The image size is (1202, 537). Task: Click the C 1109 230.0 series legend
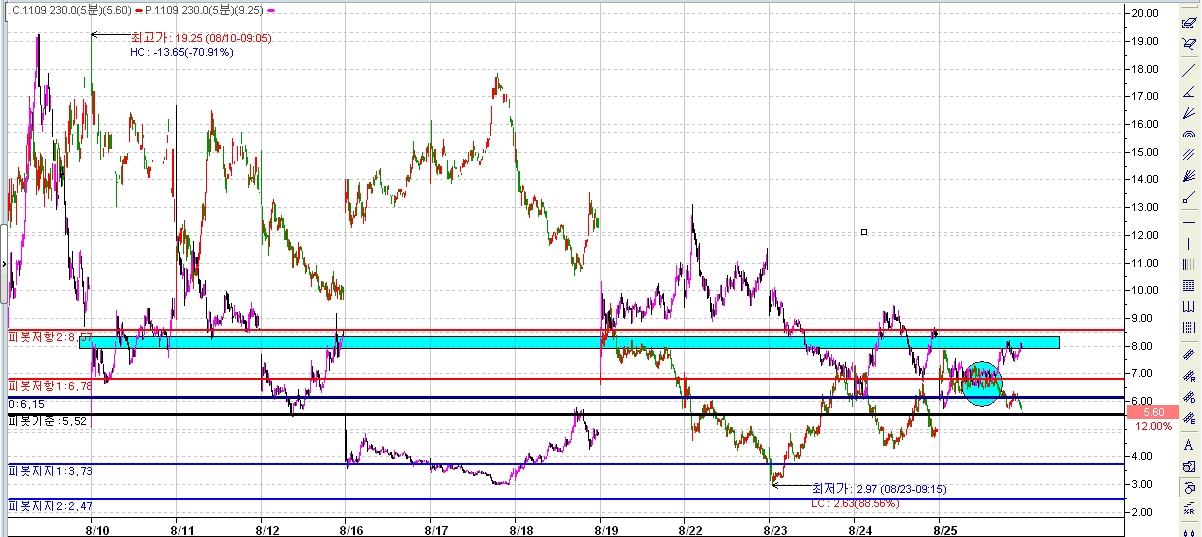click(x=68, y=8)
